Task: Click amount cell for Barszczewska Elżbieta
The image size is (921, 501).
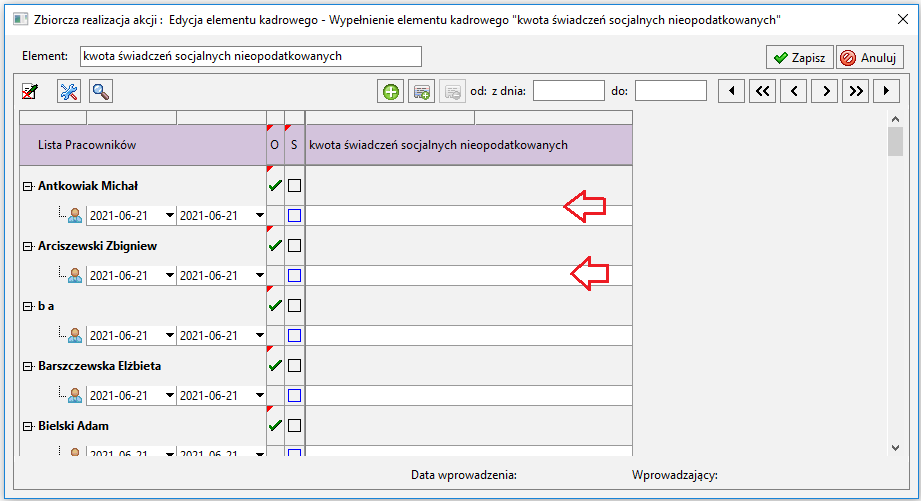Action: click(469, 395)
